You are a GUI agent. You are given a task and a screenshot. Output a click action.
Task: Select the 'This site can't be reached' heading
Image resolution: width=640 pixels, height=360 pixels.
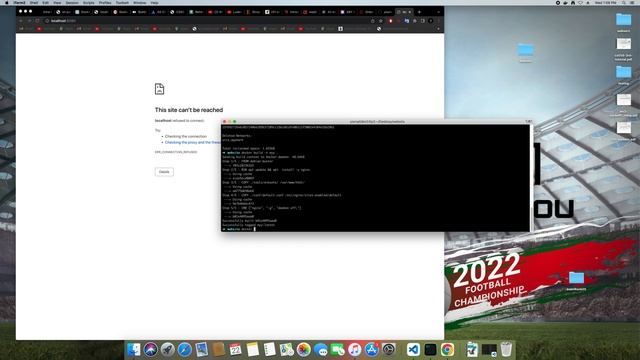[x=189, y=110]
